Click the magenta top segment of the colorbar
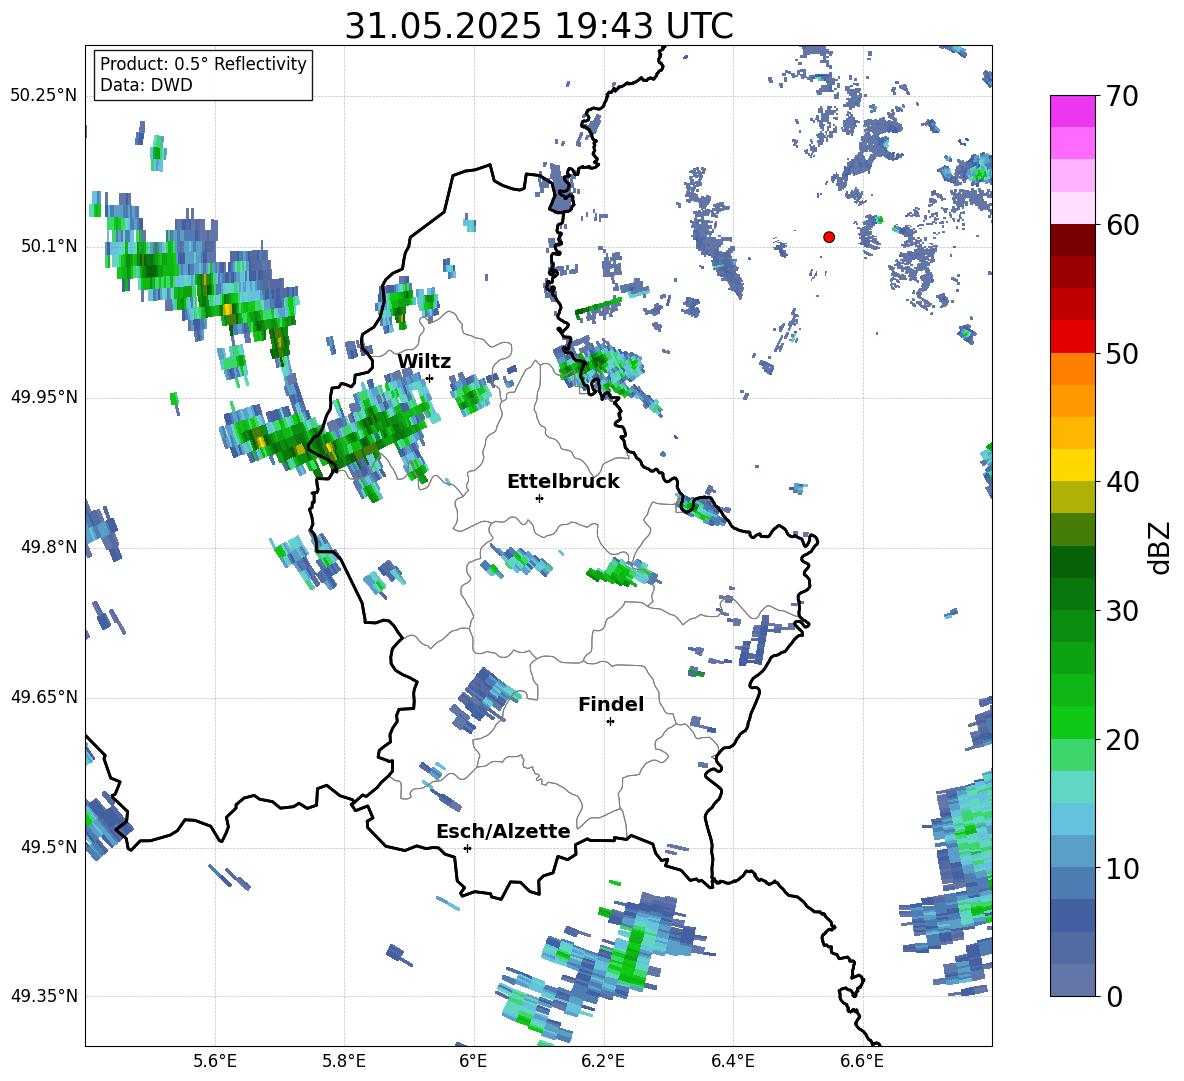Screen dimensions: 1184x1081 [1072, 111]
